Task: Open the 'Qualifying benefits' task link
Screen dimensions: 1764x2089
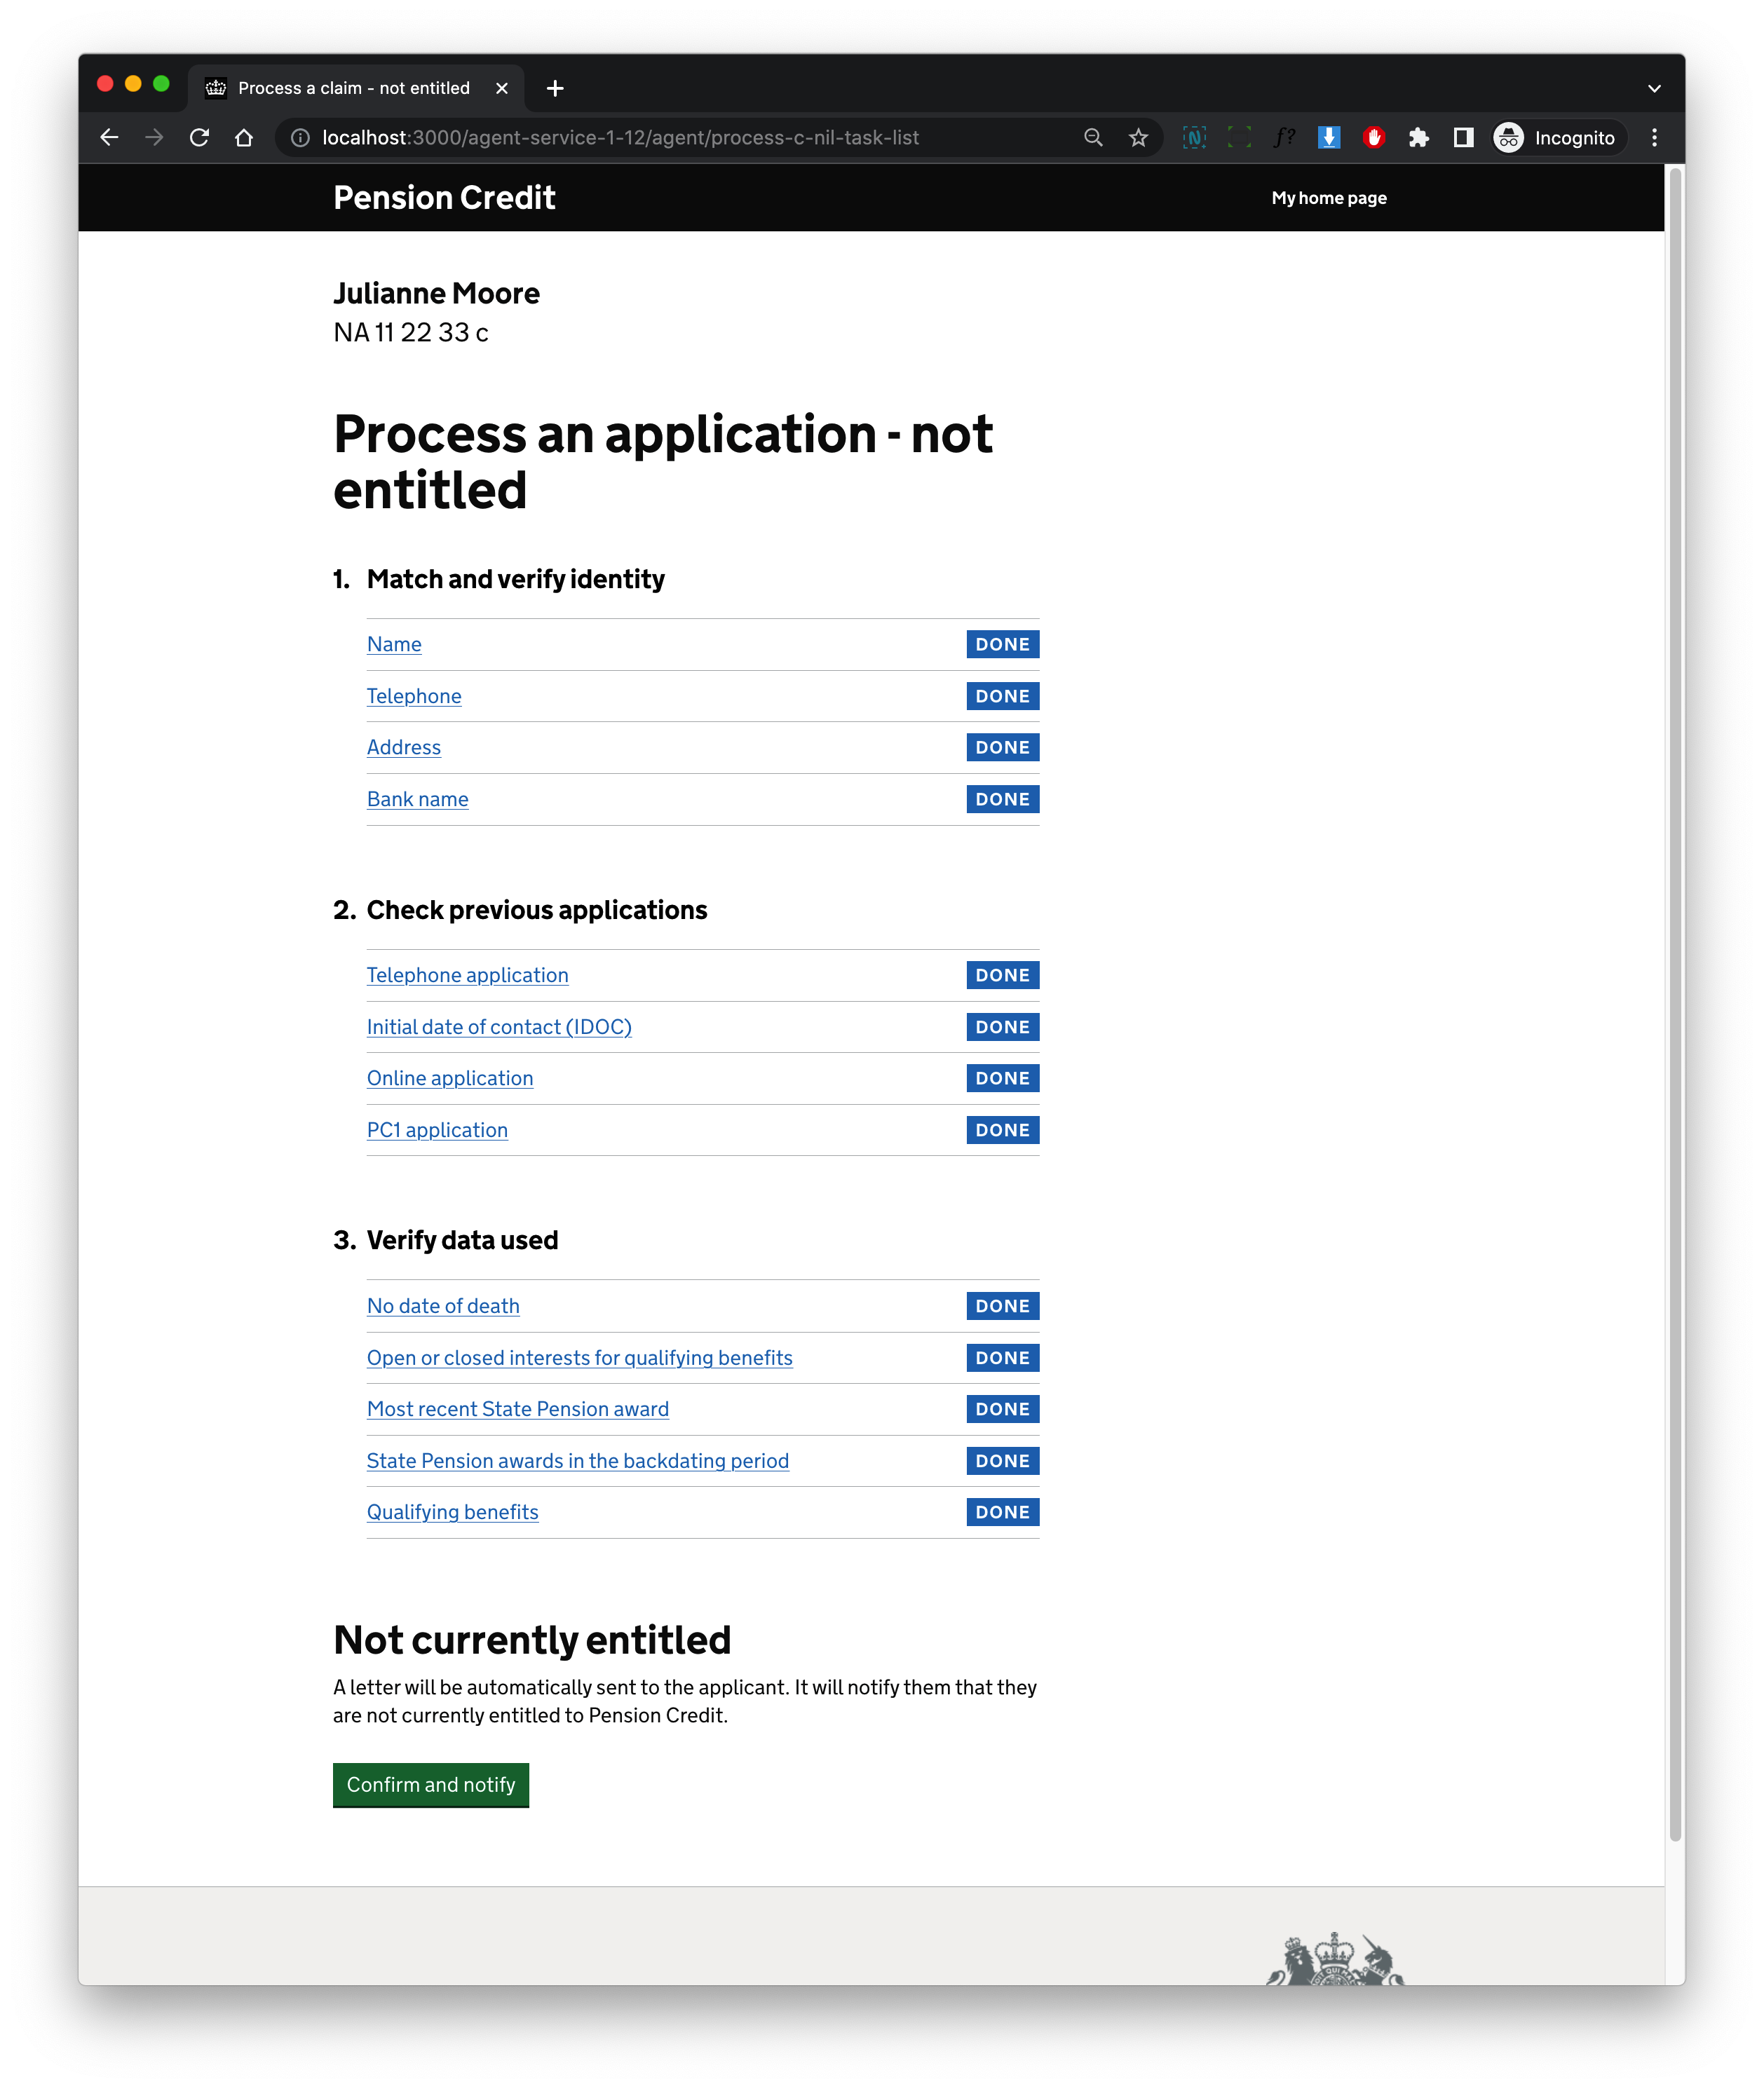Action: [x=452, y=1512]
